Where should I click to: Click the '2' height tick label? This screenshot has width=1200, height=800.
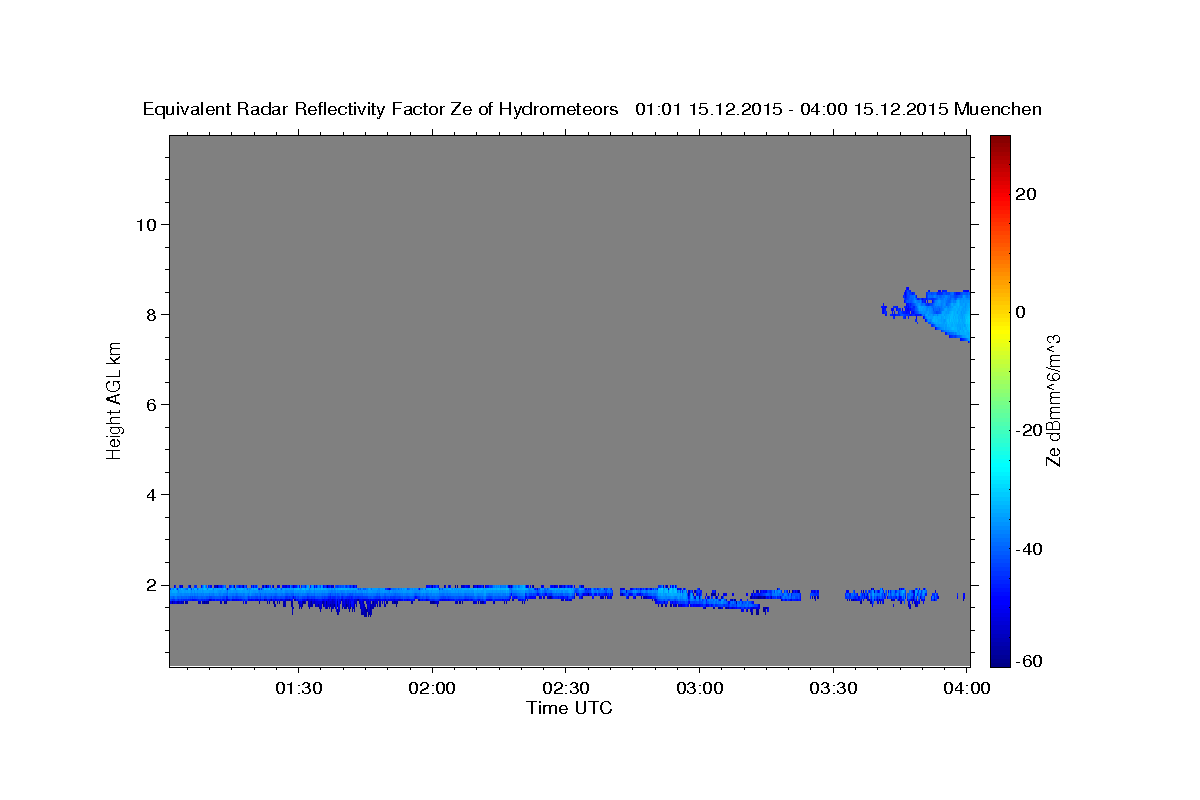click(x=149, y=584)
